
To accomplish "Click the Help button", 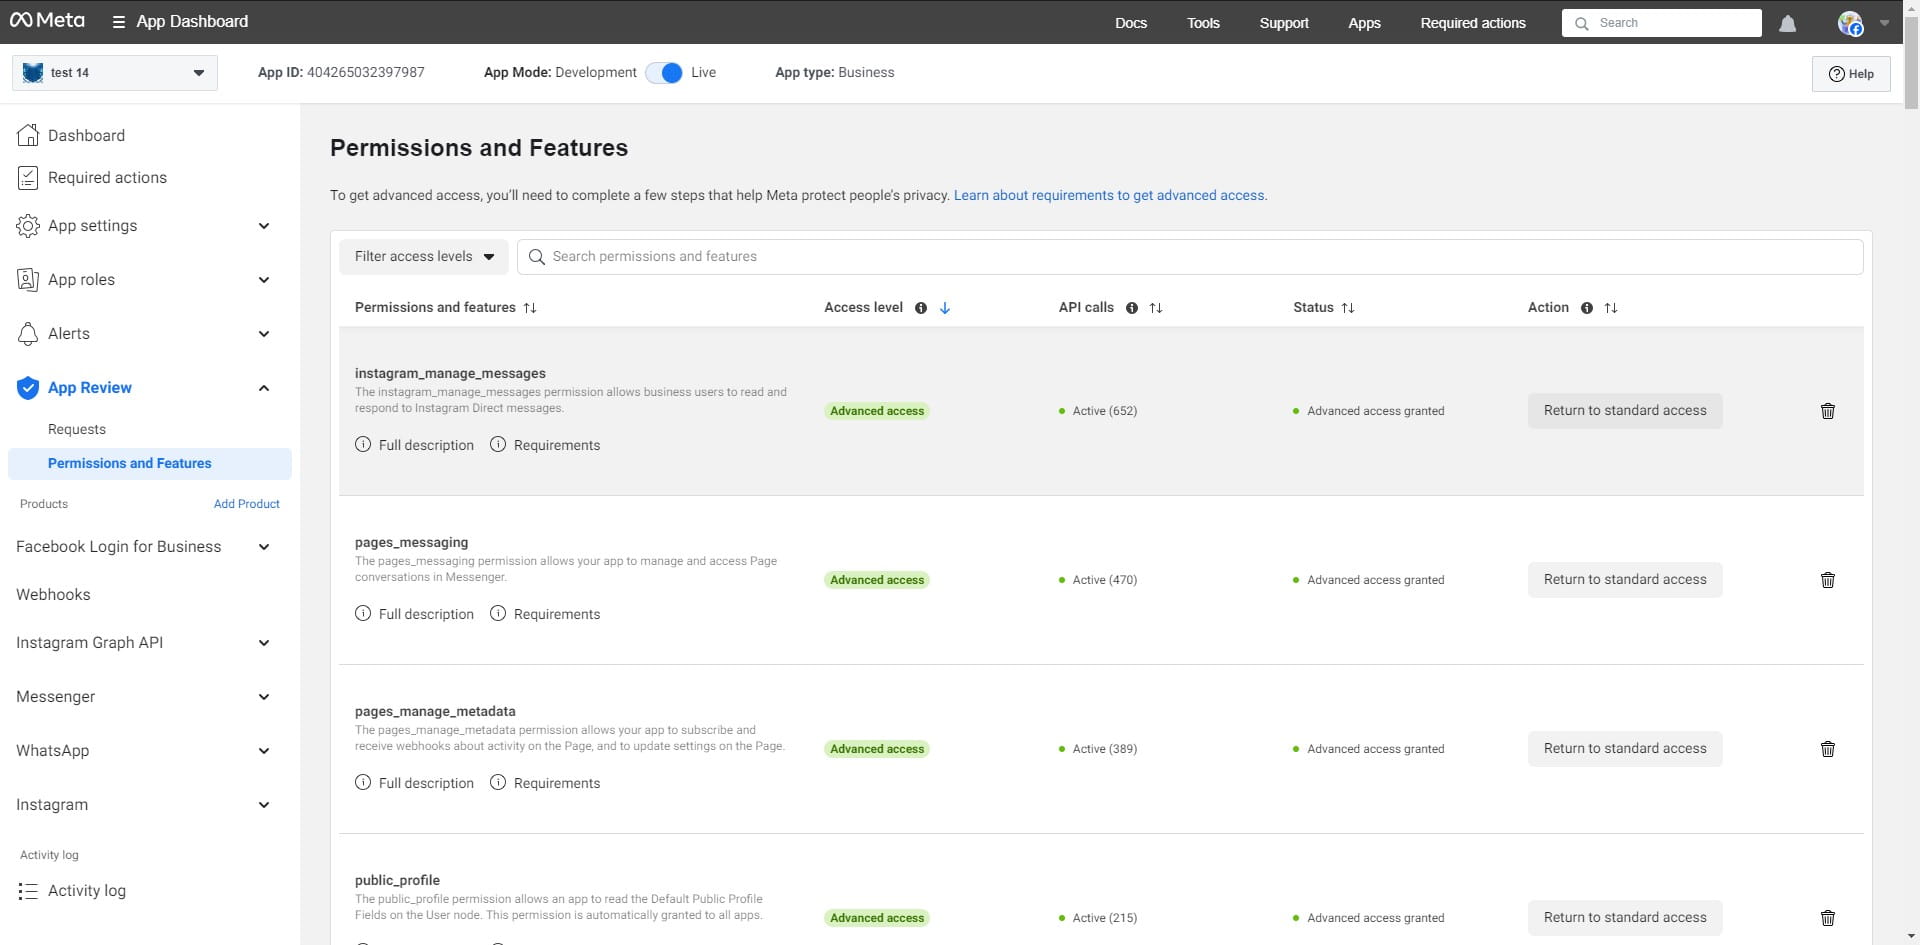I will coord(1850,74).
